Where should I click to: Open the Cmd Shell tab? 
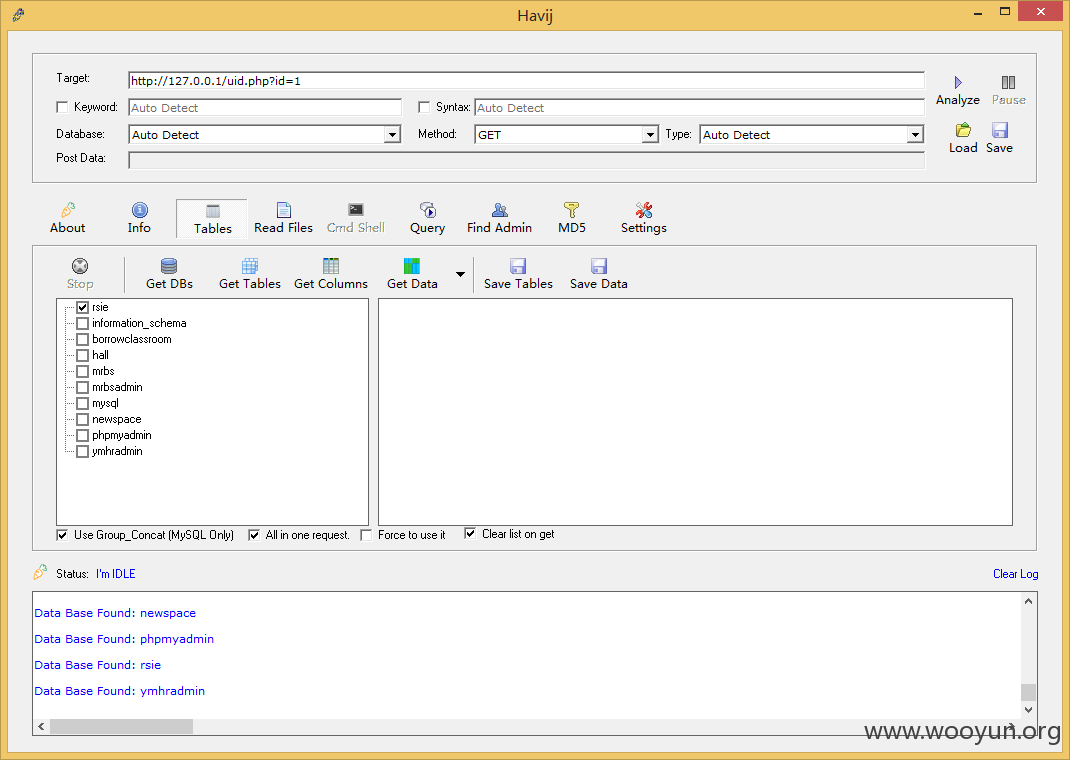[356, 218]
